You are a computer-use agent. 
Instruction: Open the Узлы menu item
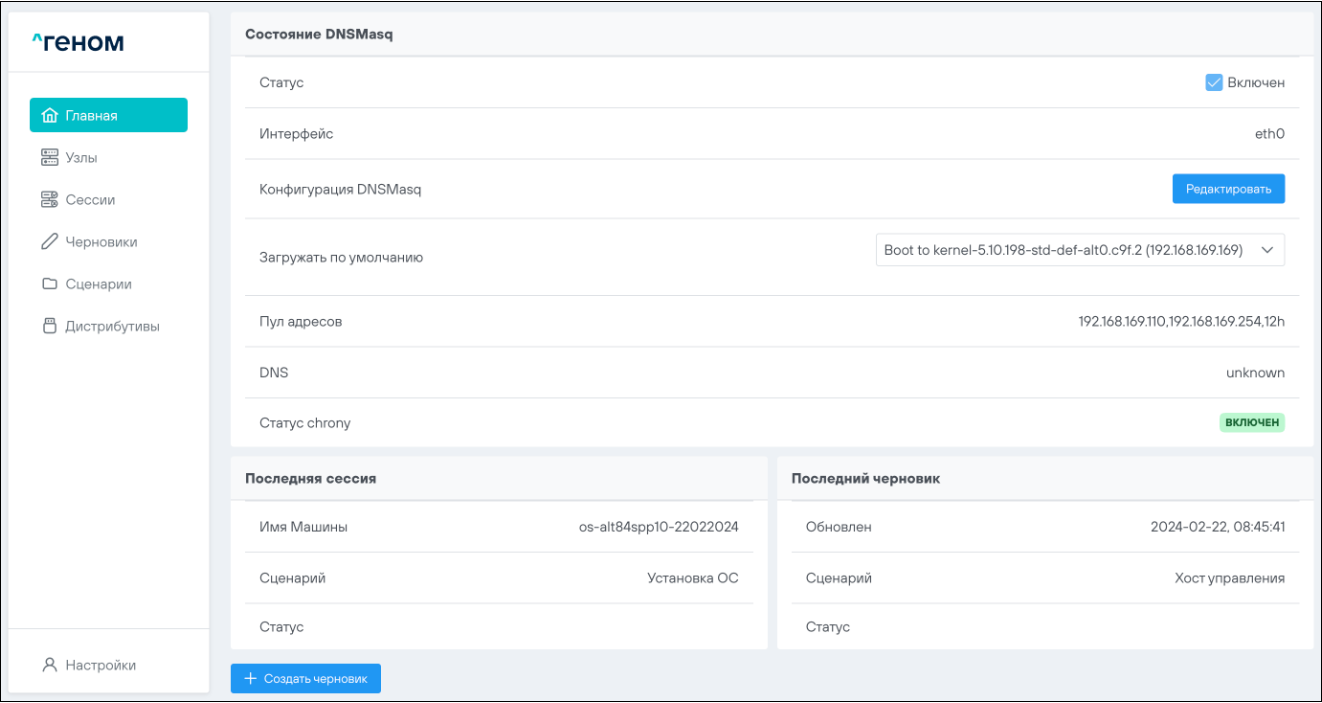click(81, 158)
